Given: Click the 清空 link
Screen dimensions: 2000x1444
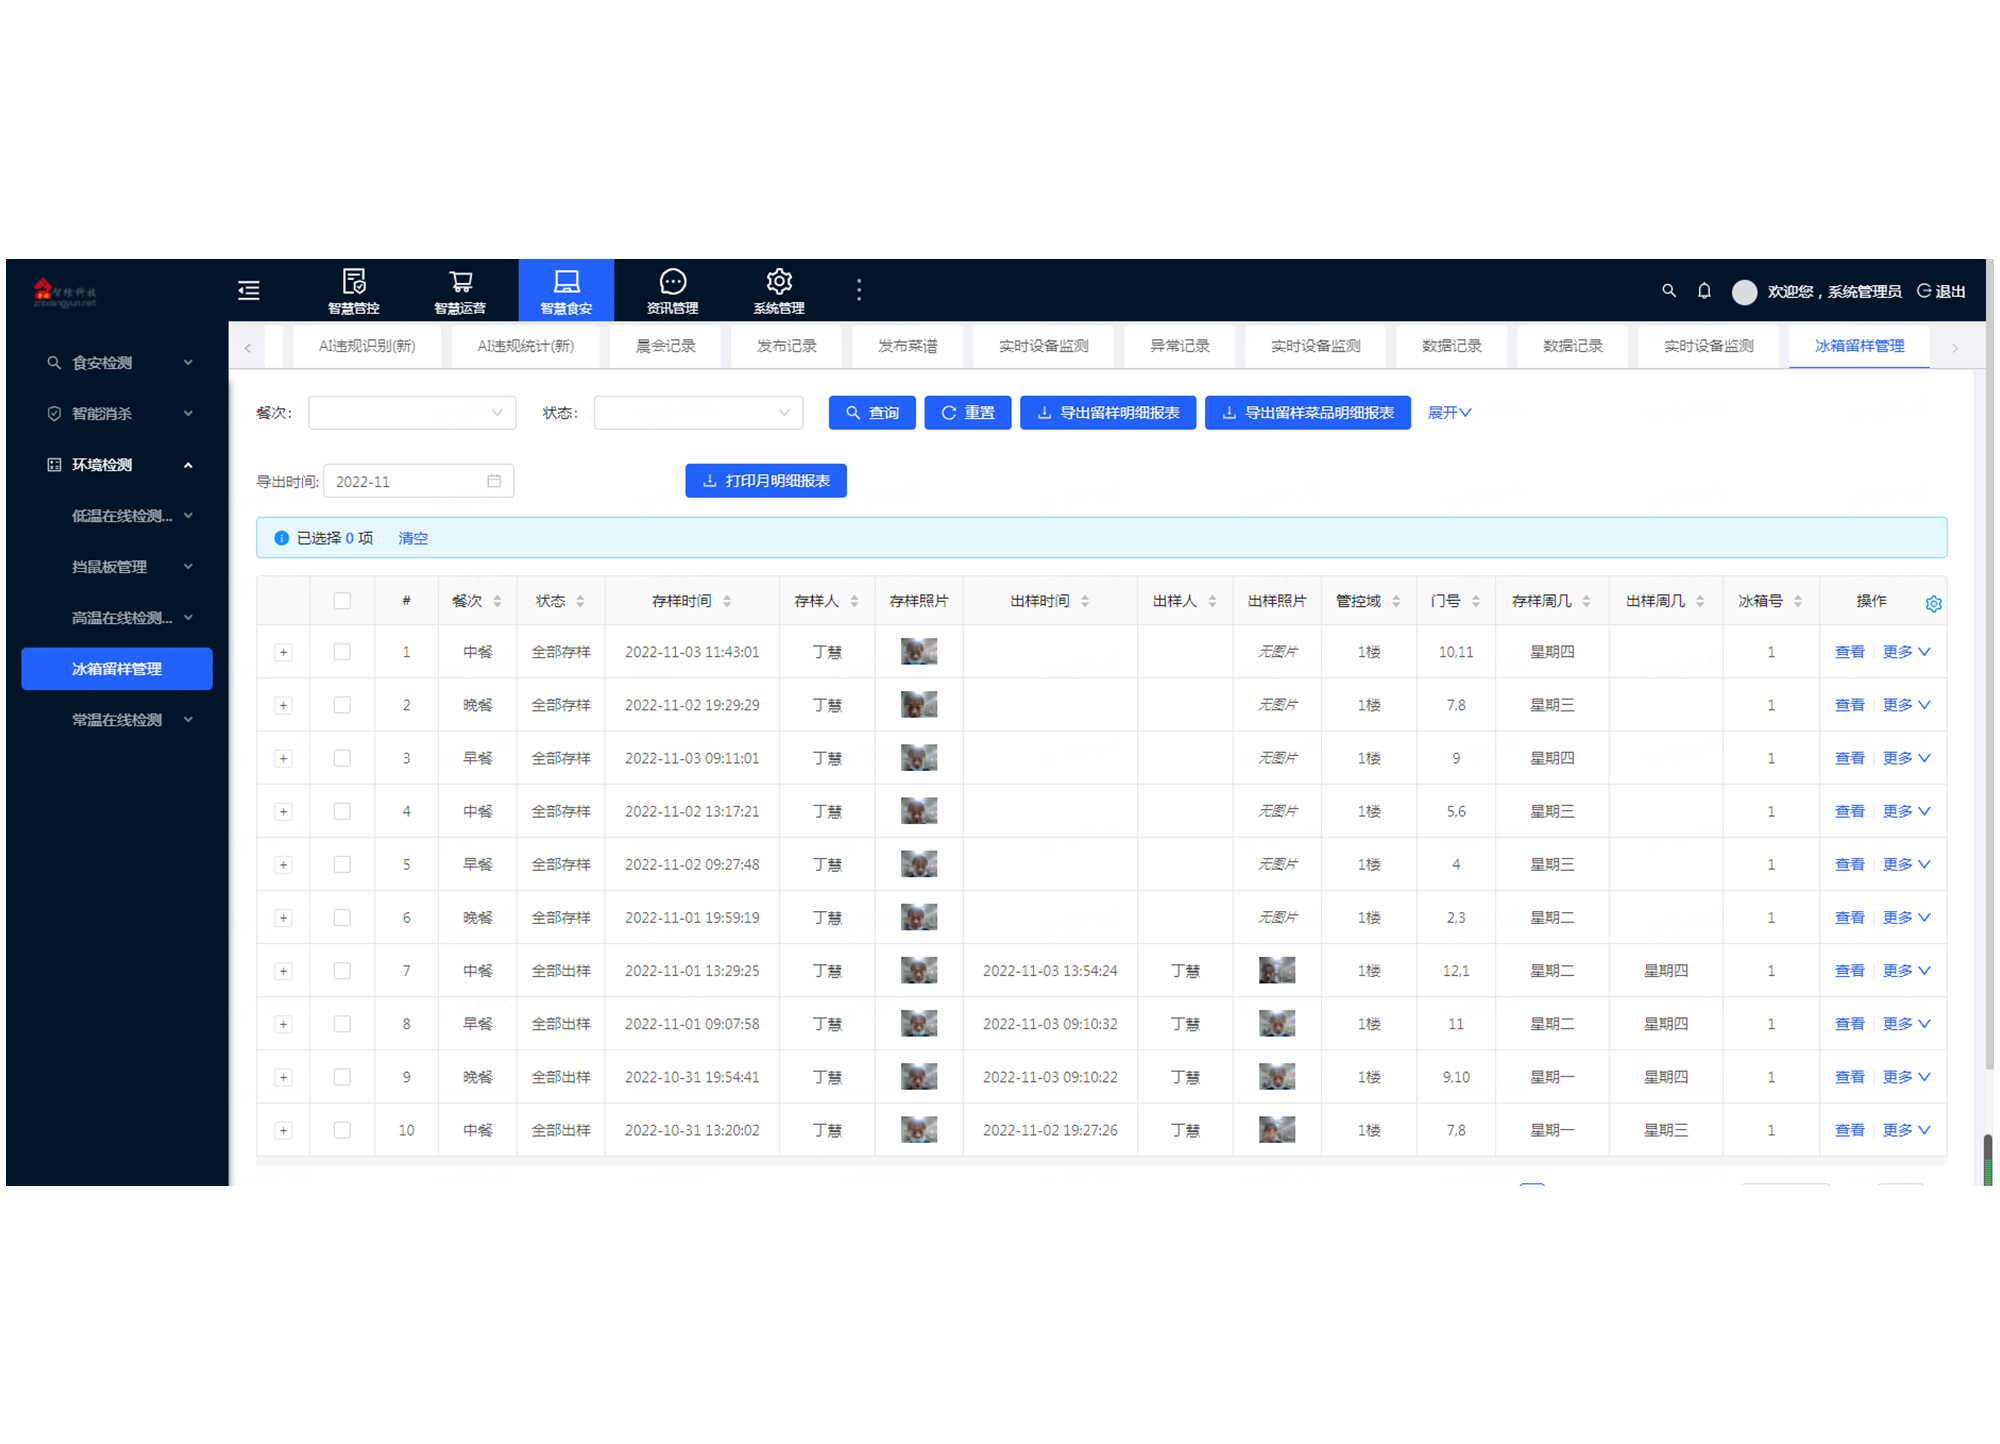Looking at the screenshot, I should click(x=413, y=538).
